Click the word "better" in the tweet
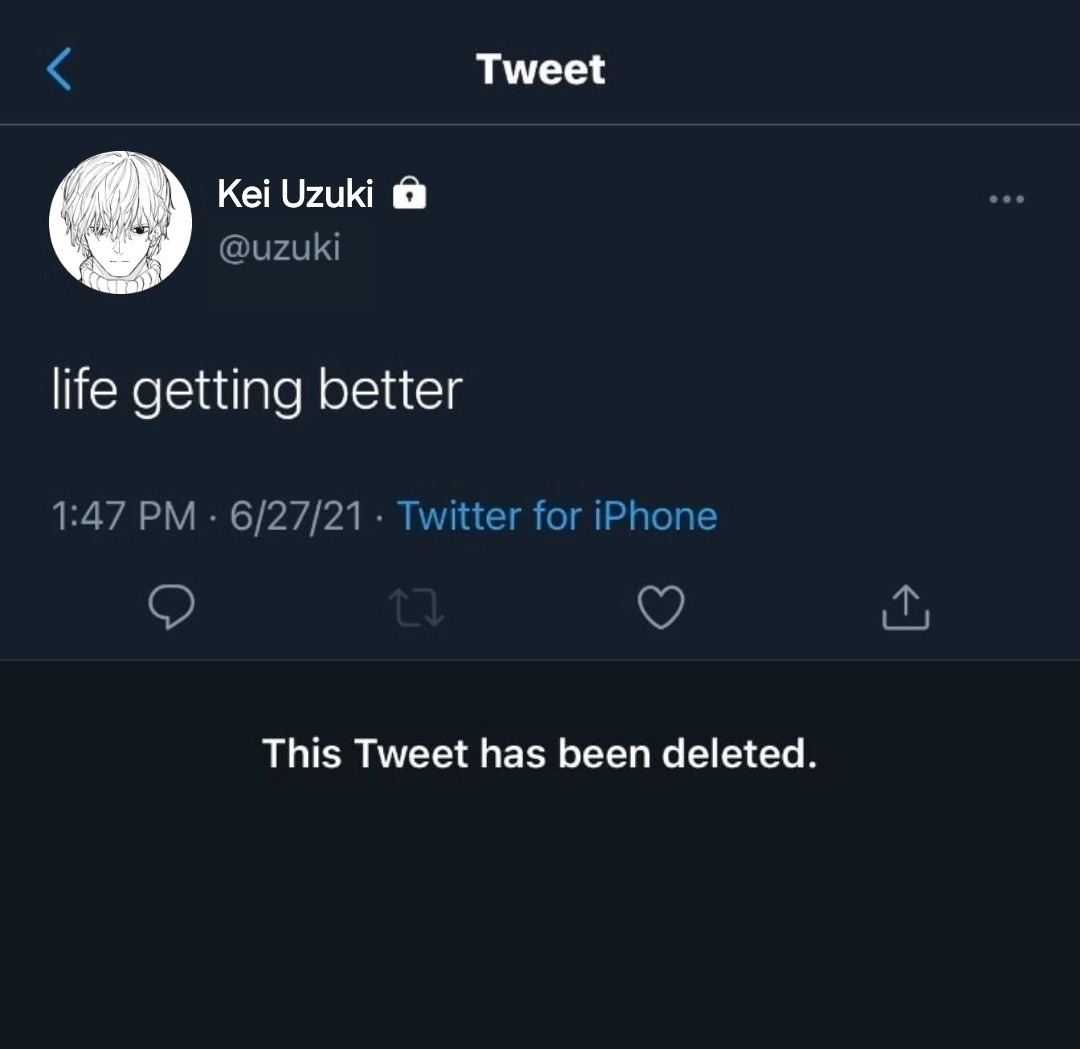The image size is (1080, 1049). click(390, 389)
